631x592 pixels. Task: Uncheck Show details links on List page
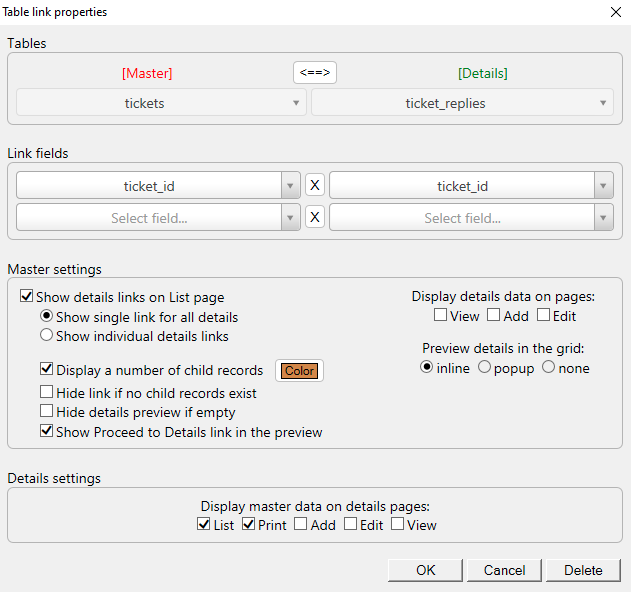point(27,297)
